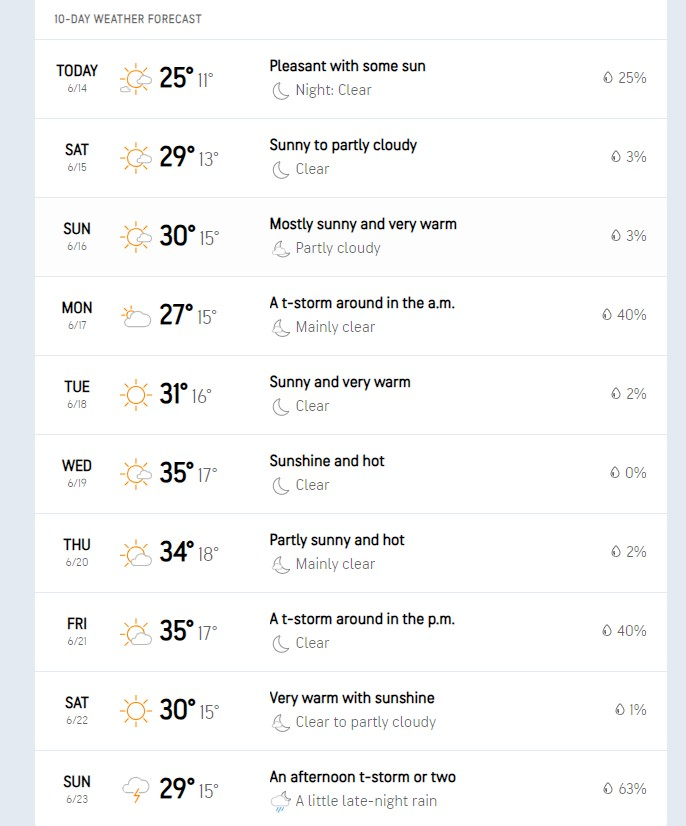Image resolution: width=686 pixels, height=826 pixels.
Task: Click the sun-and-cloud icon for Thursday 6/20
Action: 135,552
